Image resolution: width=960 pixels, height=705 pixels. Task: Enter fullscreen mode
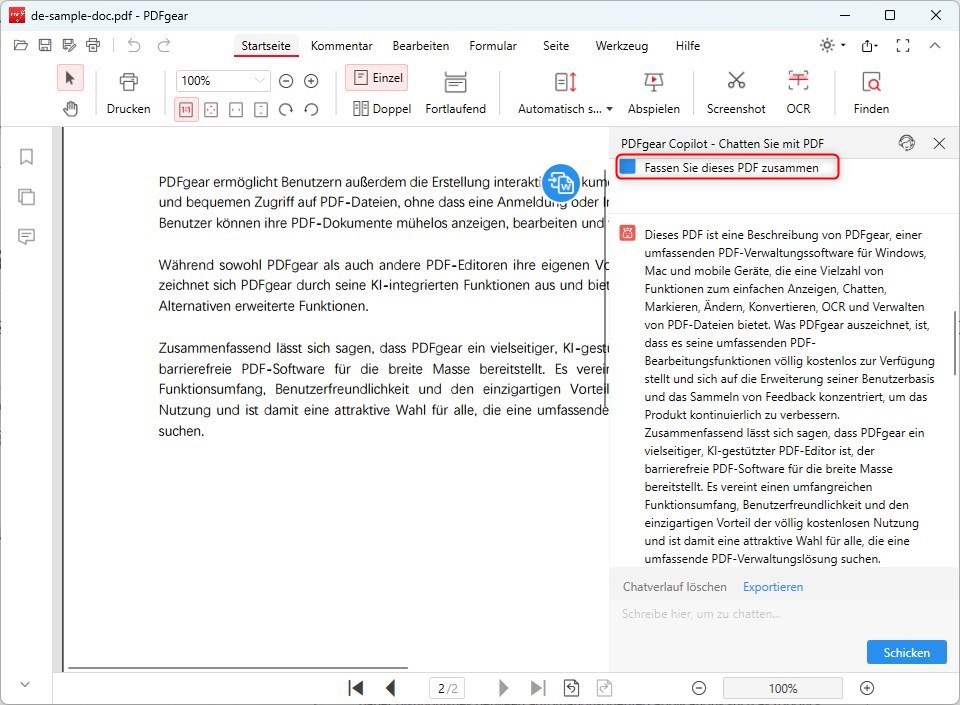point(902,45)
